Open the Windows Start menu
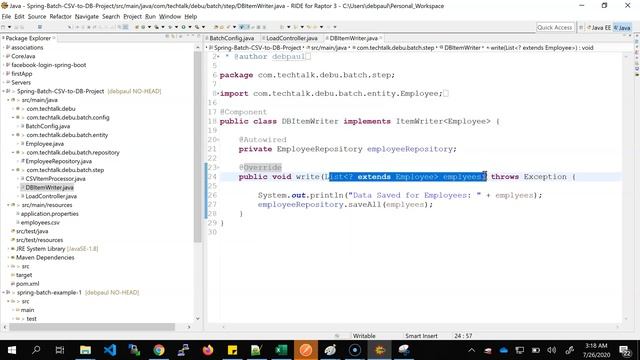The height and width of the screenshot is (360, 640). click(12, 350)
